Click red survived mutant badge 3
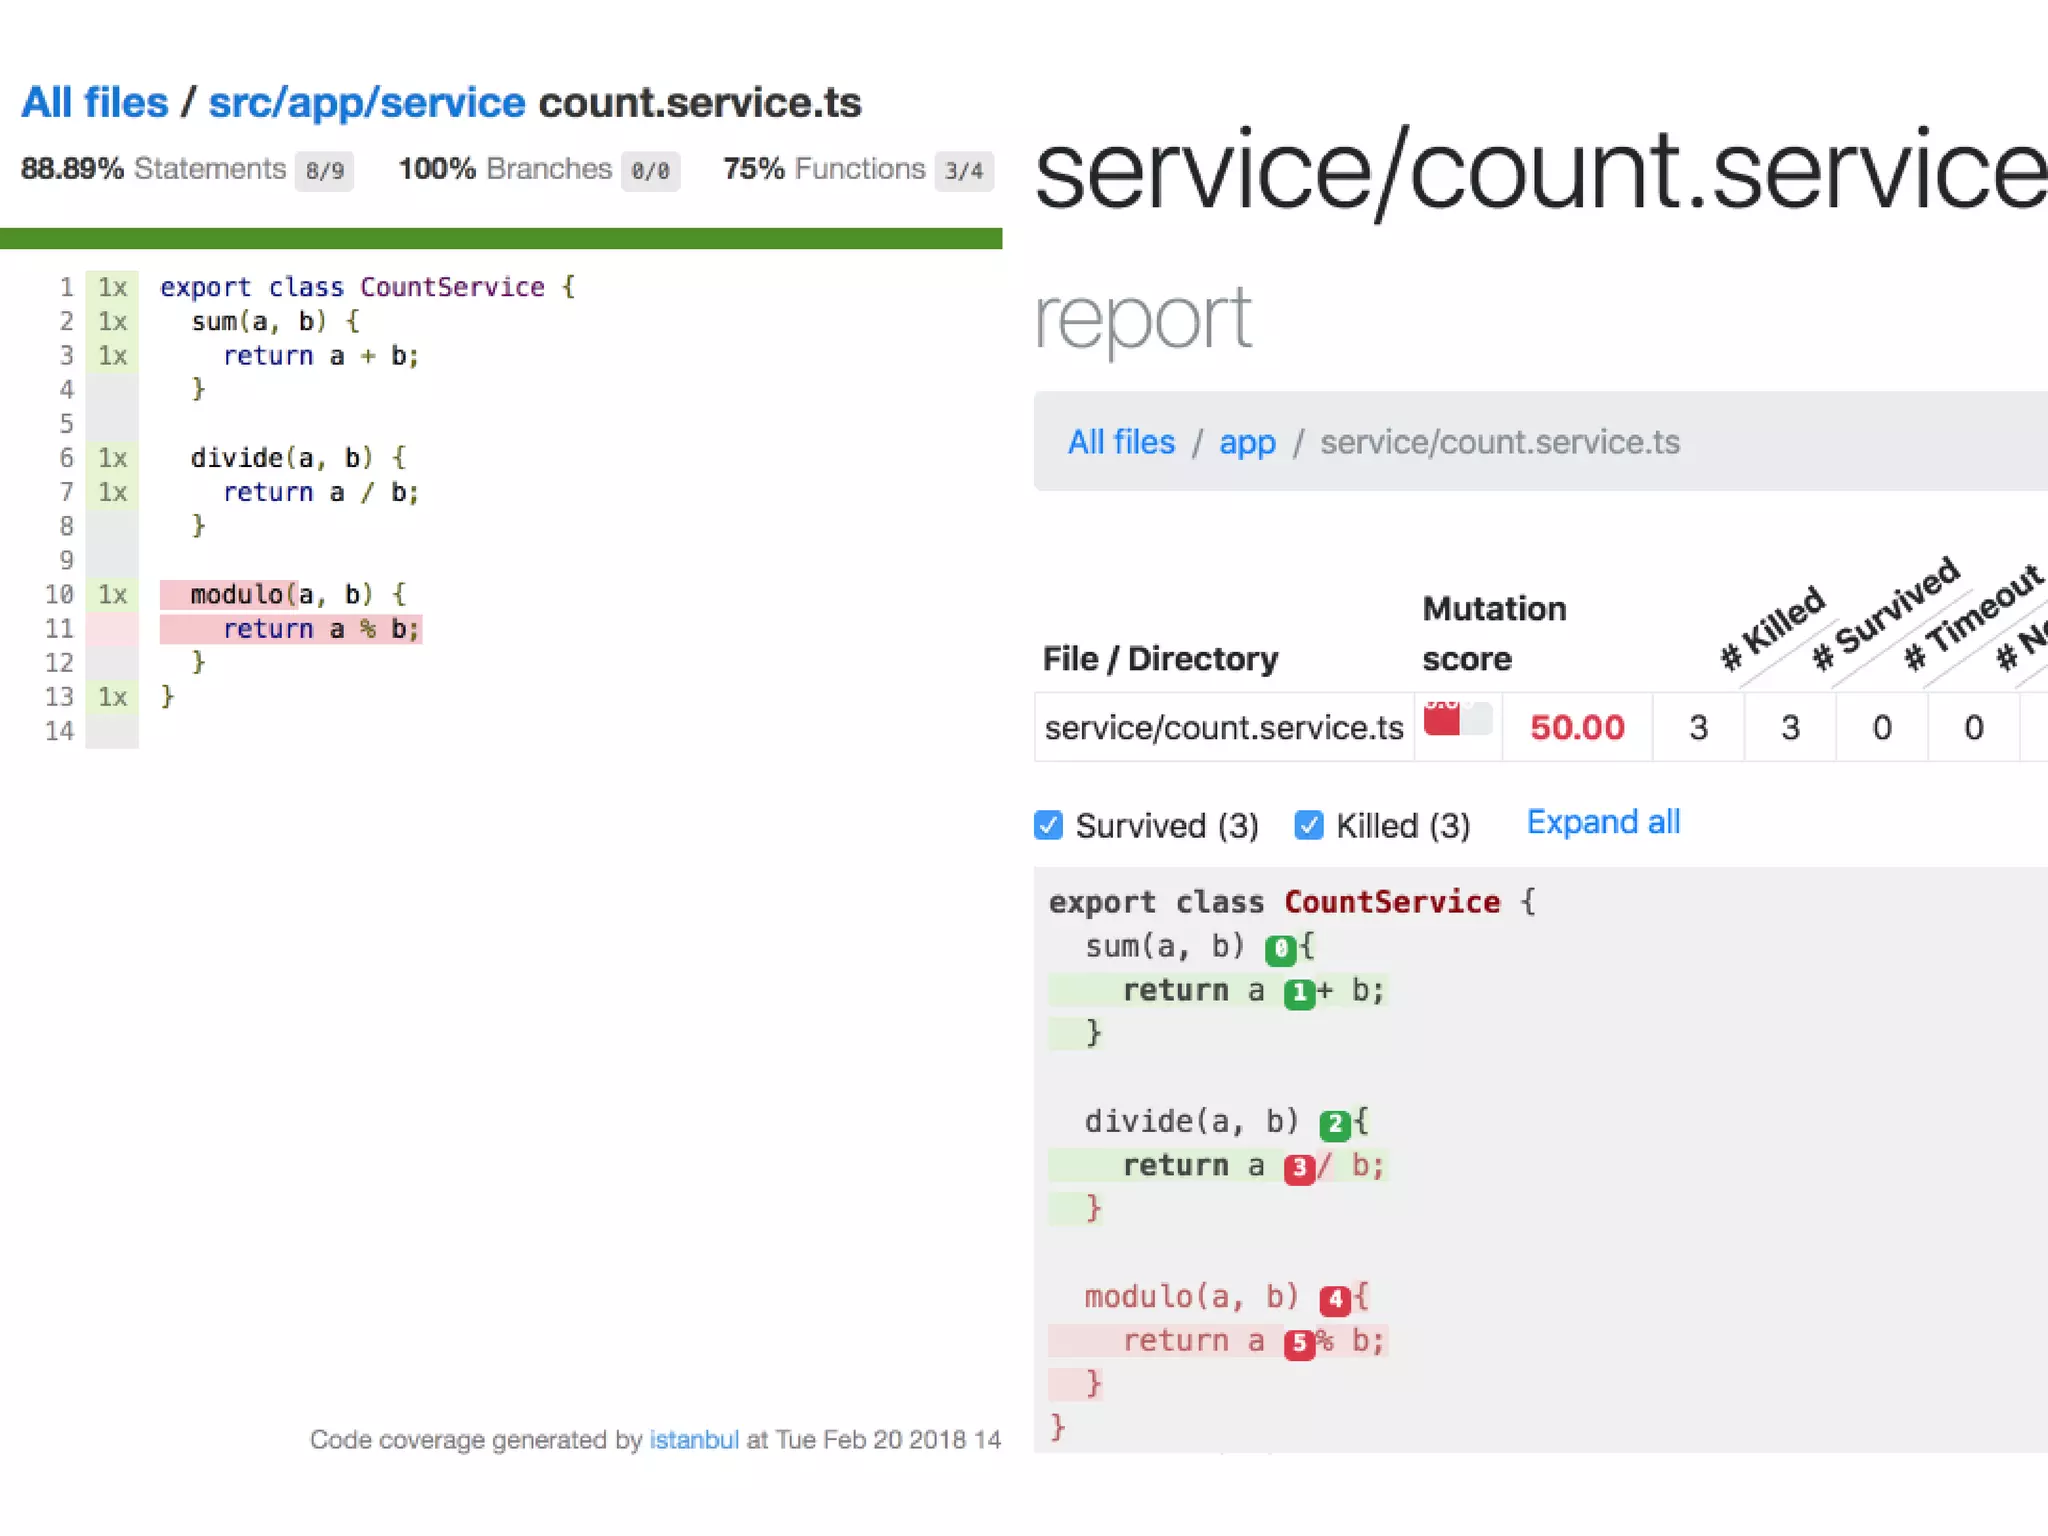Image resolution: width=2048 pixels, height=1536 pixels. [x=1298, y=1168]
